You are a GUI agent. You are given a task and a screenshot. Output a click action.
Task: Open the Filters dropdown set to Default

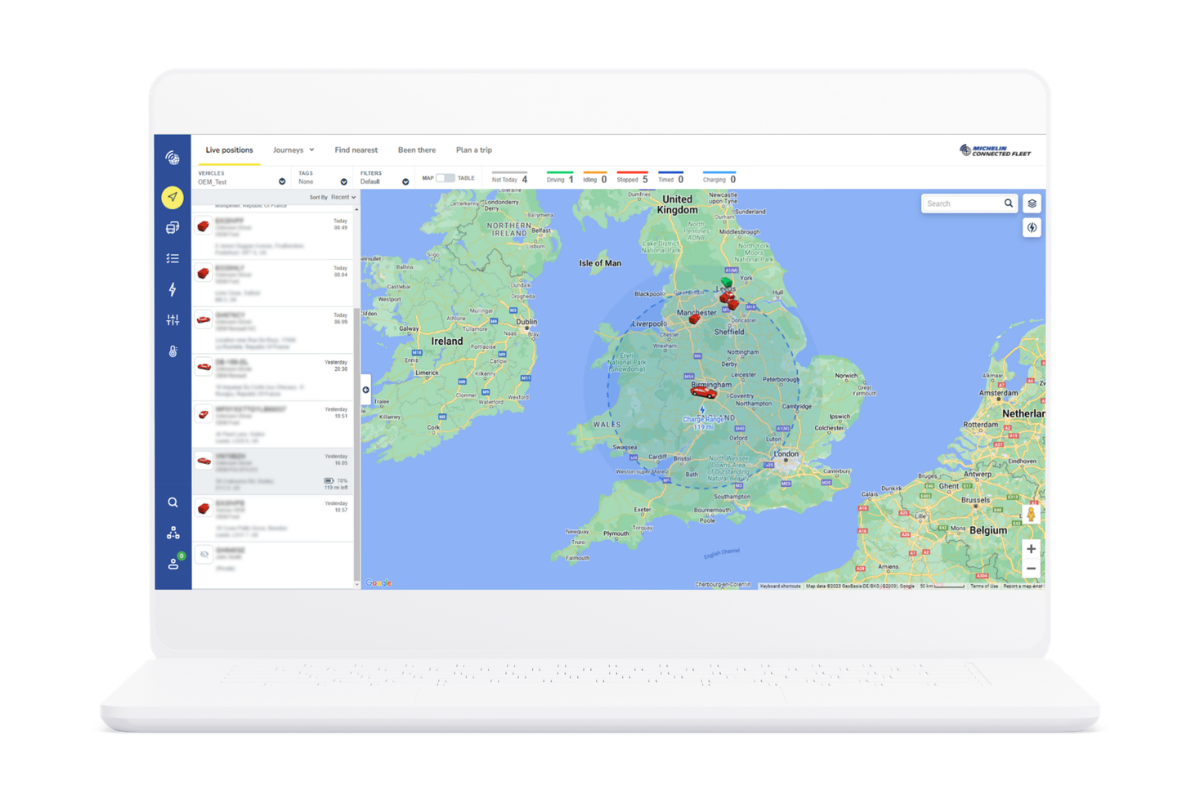tap(385, 178)
